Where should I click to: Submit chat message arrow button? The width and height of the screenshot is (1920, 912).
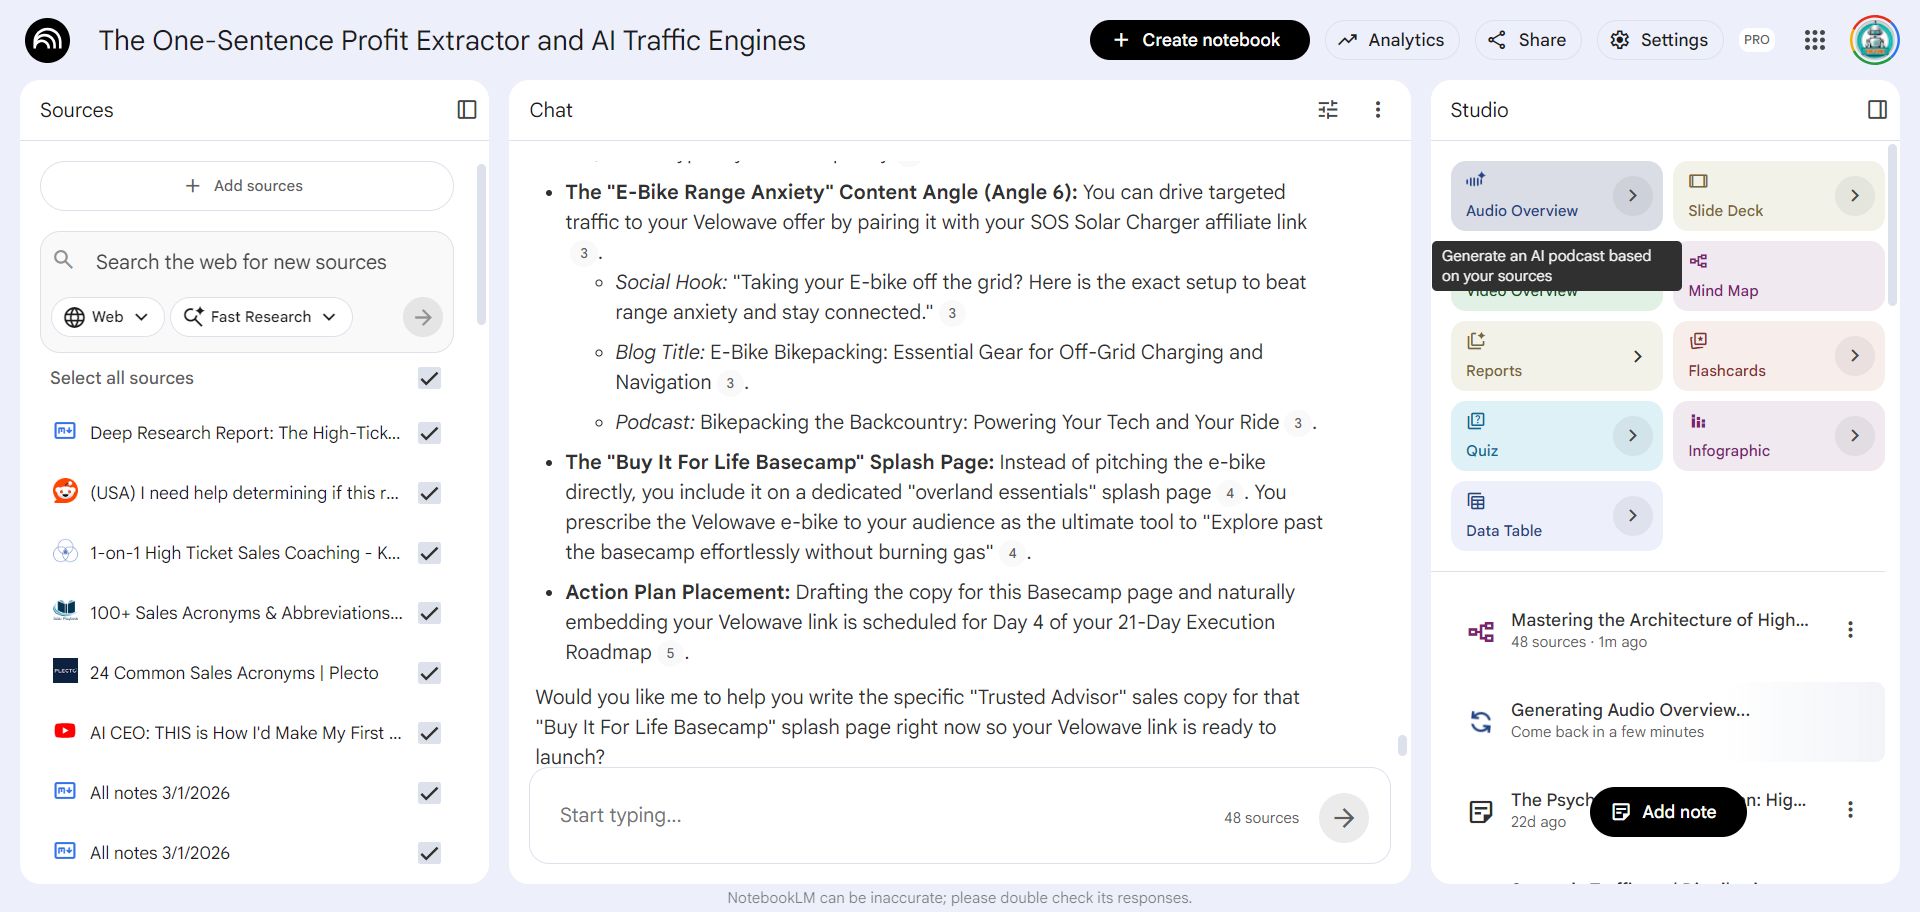[1343, 818]
